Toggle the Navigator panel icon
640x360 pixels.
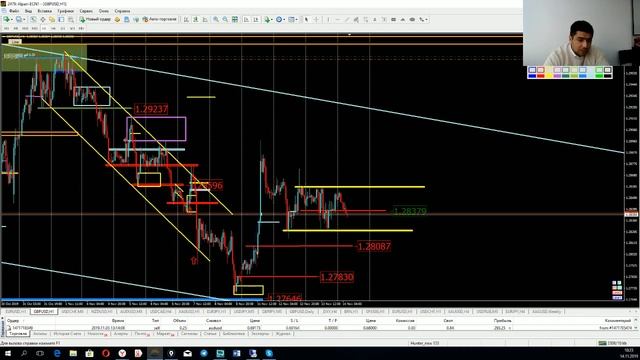pos(52,20)
